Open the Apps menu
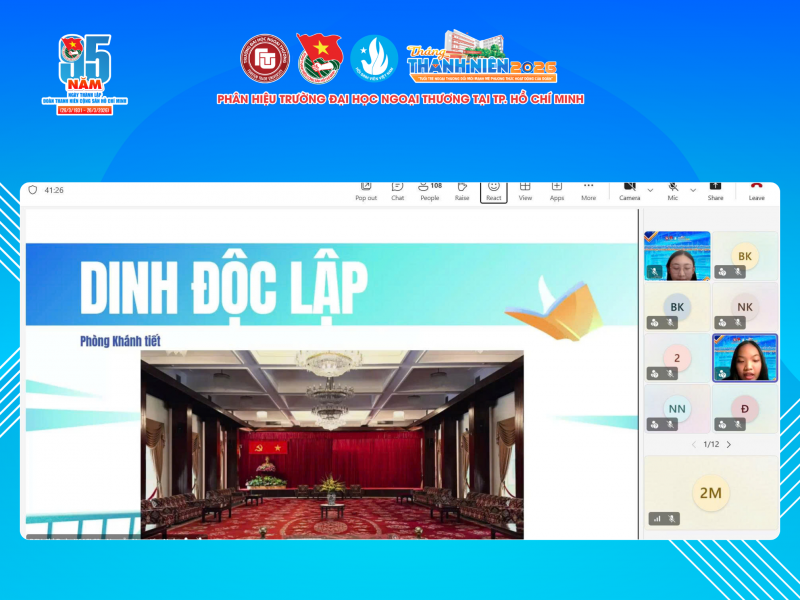The width and height of the screenshot is (800, 600). click(557, 189)
